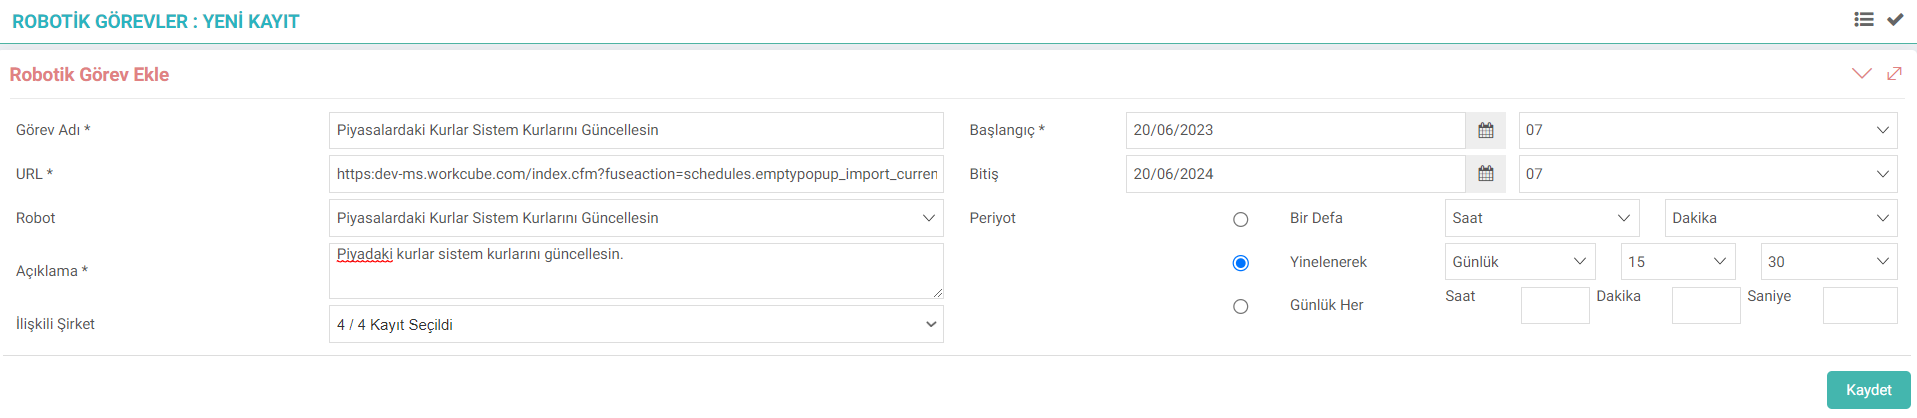Select the Yinelenerek radio option
1917x418 pixels.
click(1241, 263)
